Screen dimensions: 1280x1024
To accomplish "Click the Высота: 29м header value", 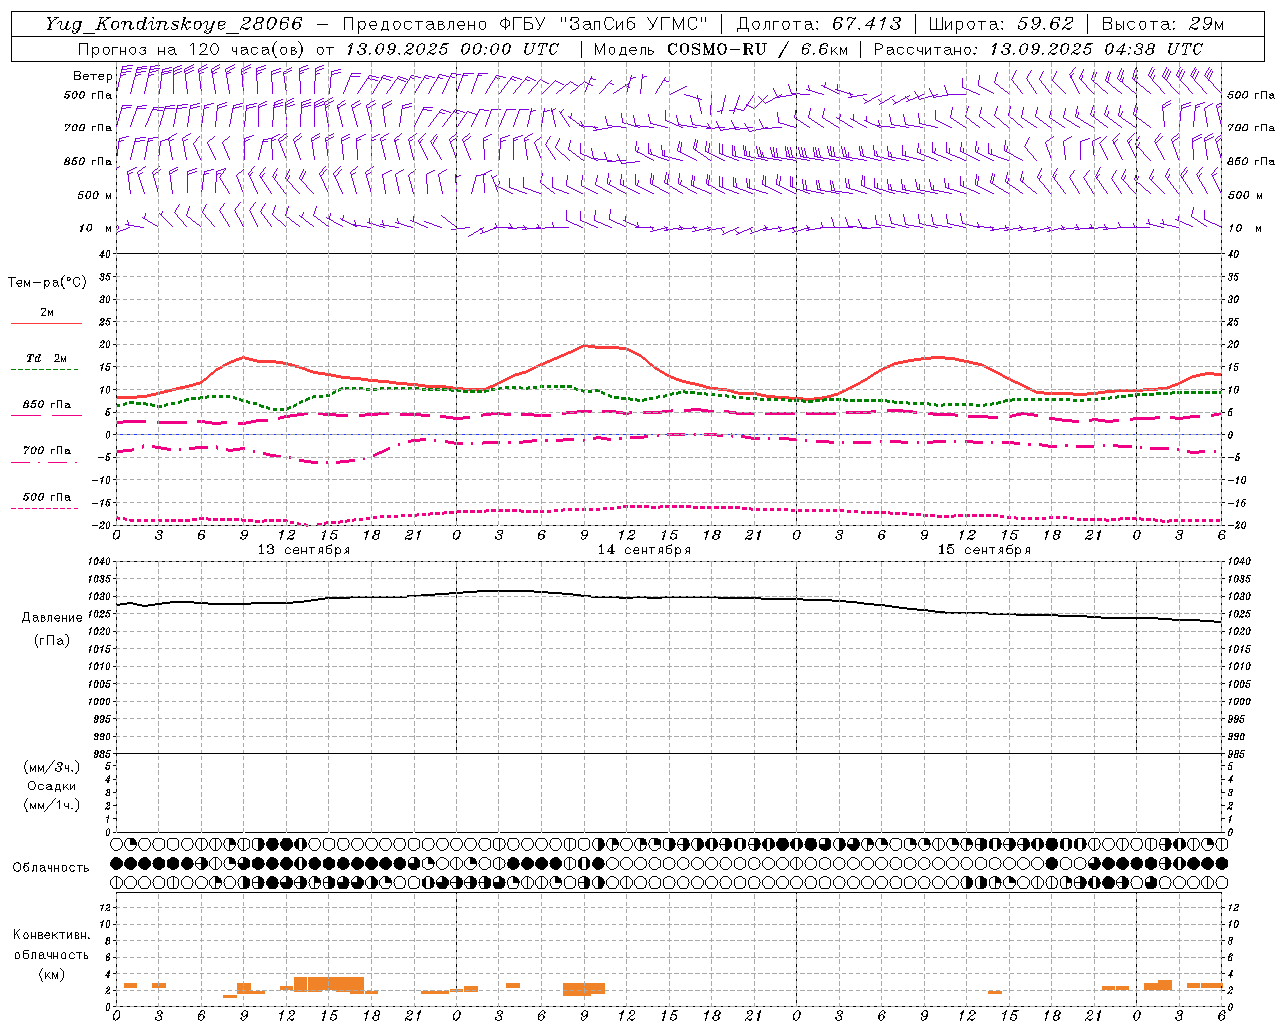I will tap(1162, 24).
